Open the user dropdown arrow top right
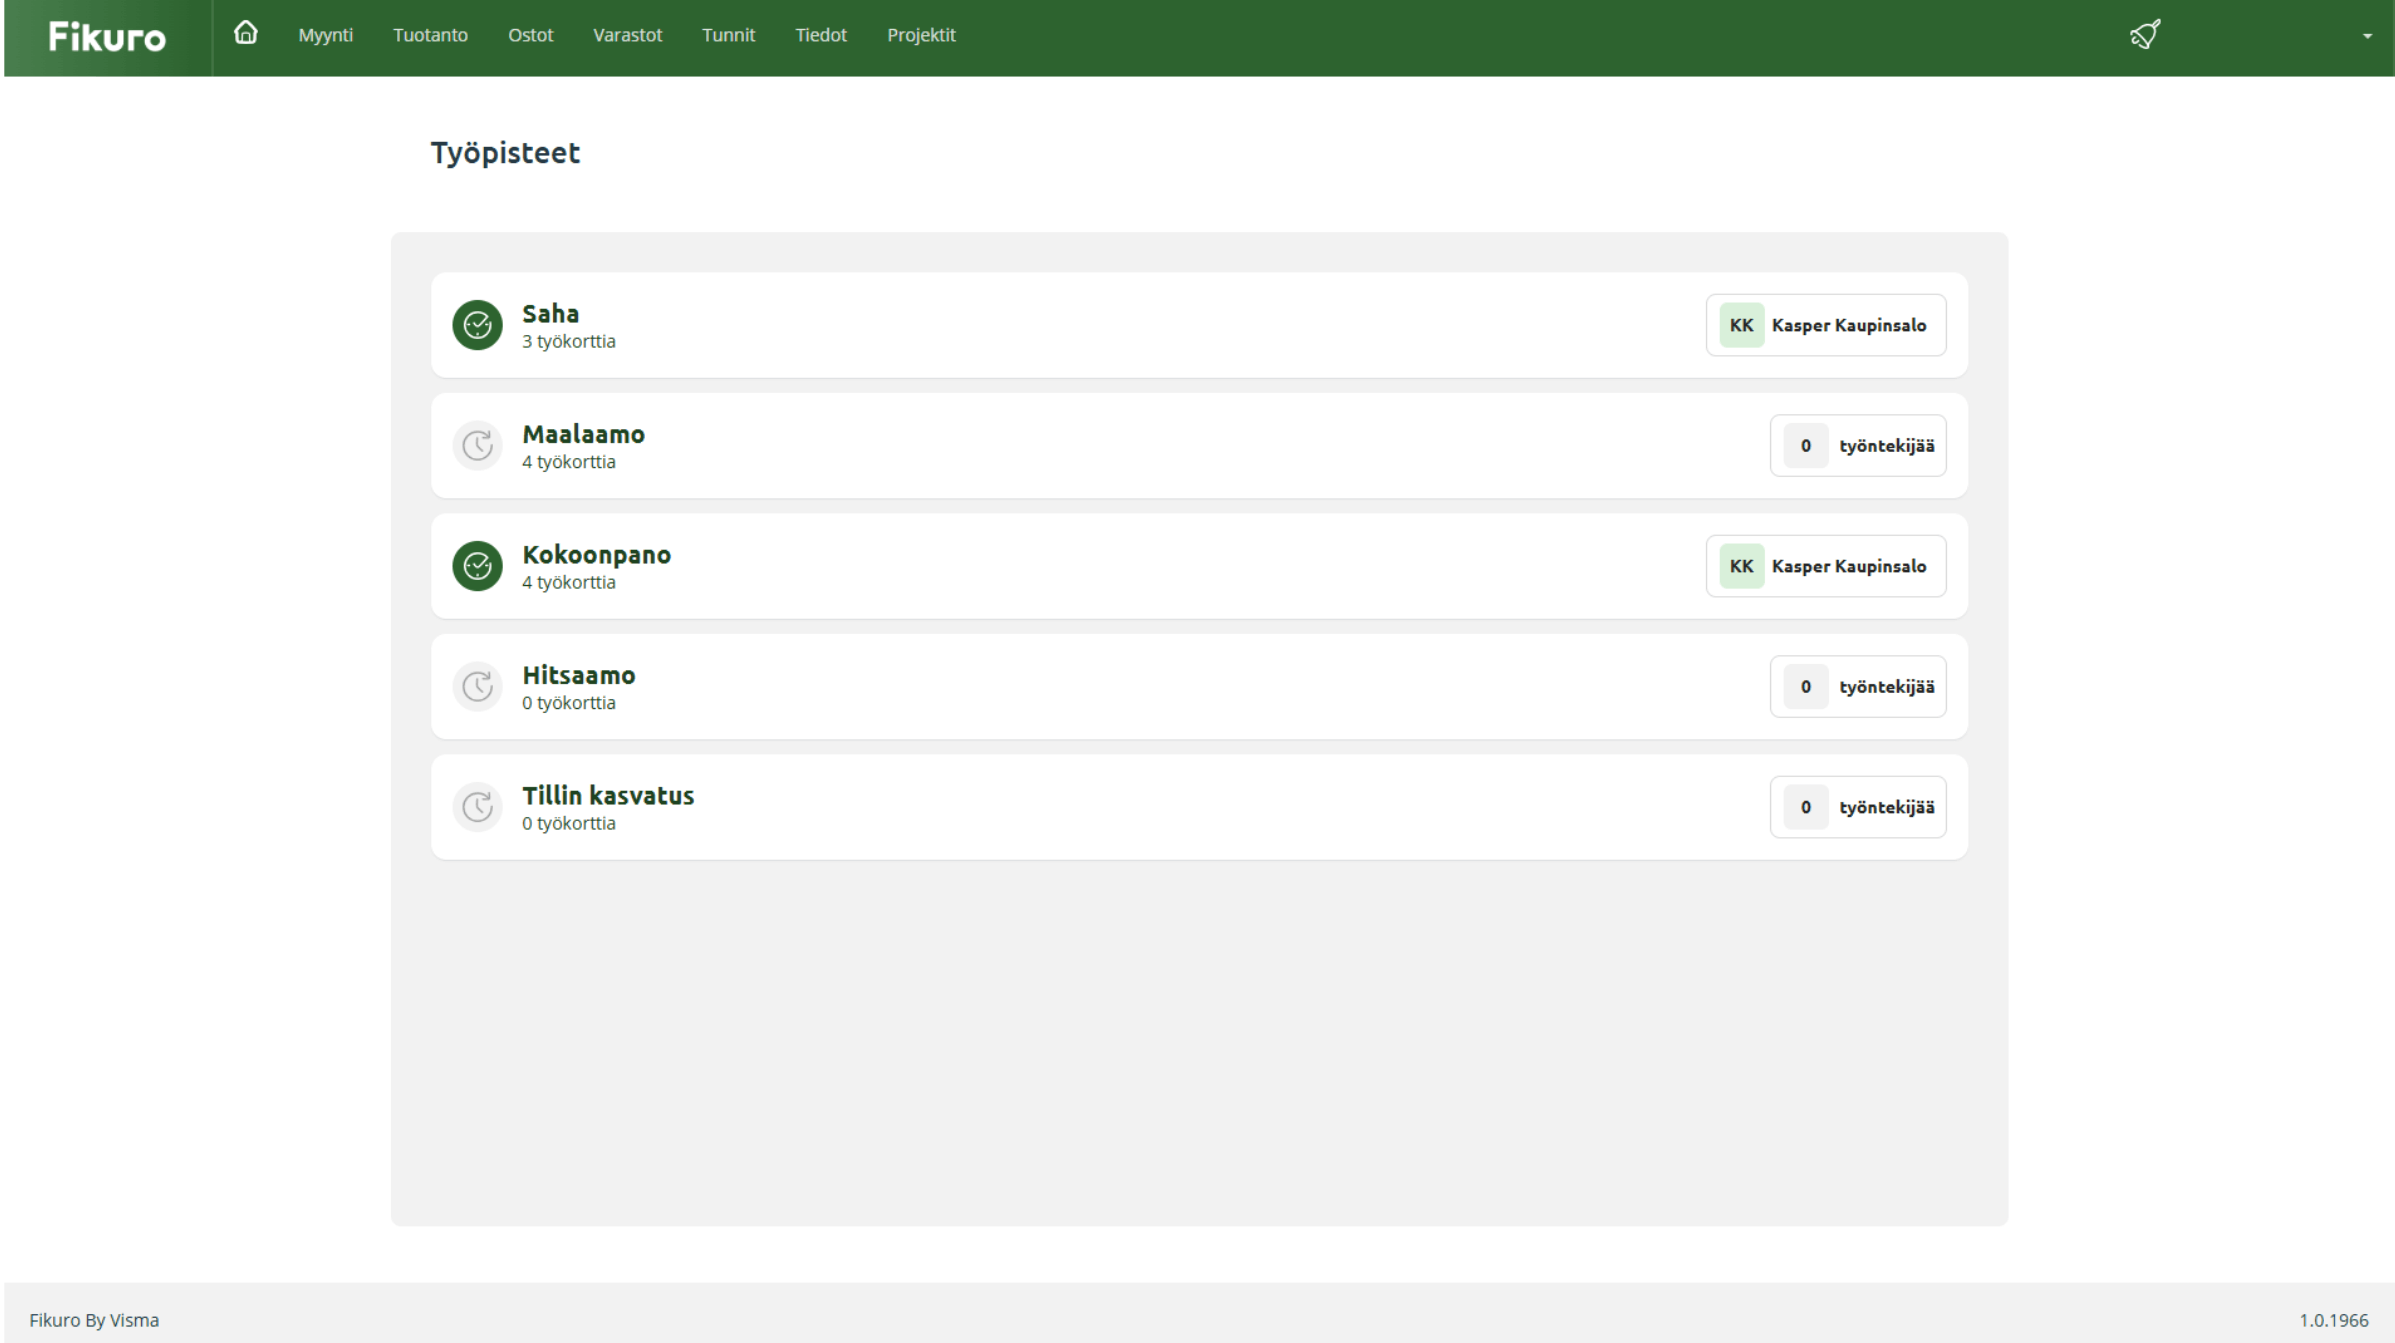The height and width of the screenshot is (1343, 2395). click(2366, 36)
